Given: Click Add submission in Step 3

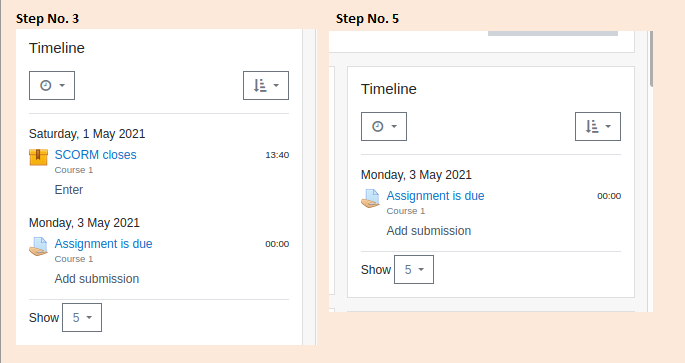Looking at the screenshot, I should (x=97, y=279).
